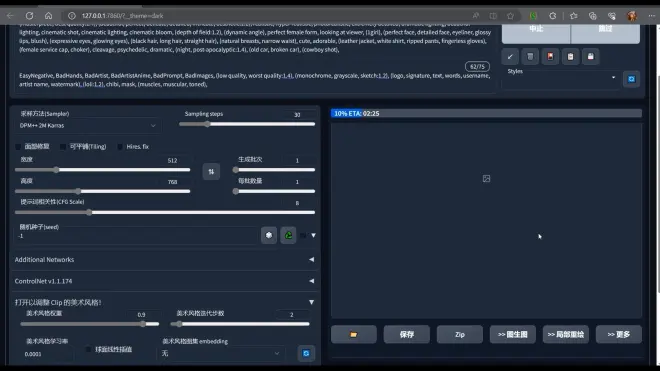The image size is (660, 371).
Task: Enable the face restoration checkbox
Action: click(x=18, y=147)
